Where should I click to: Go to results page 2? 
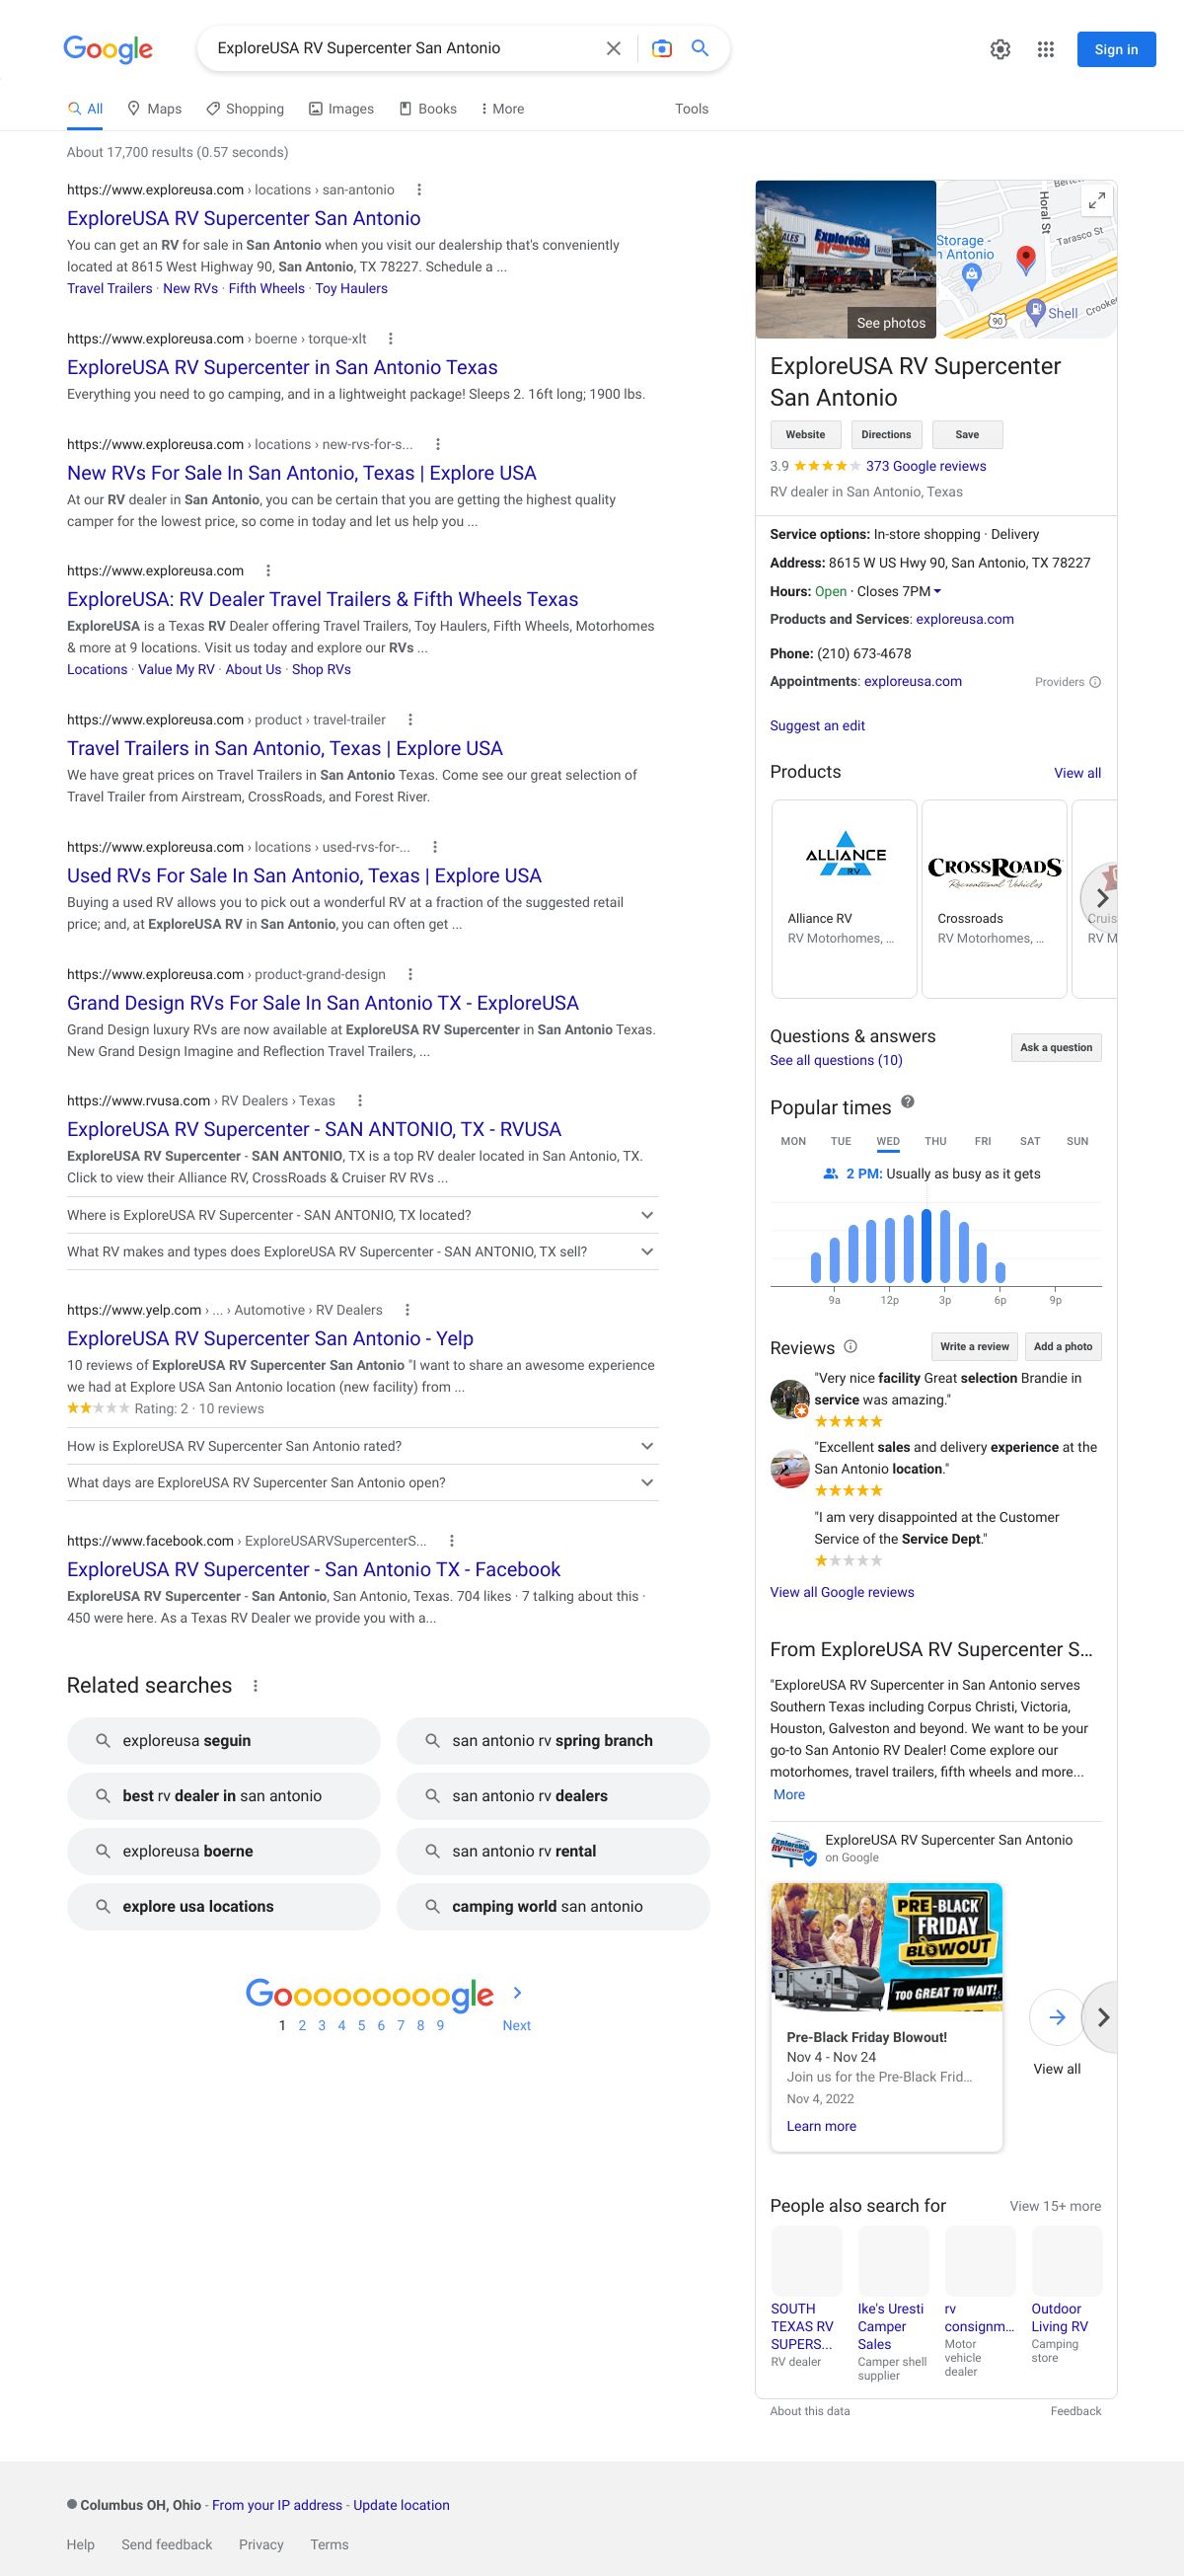pyautogui.click(x=302, y=2025)
